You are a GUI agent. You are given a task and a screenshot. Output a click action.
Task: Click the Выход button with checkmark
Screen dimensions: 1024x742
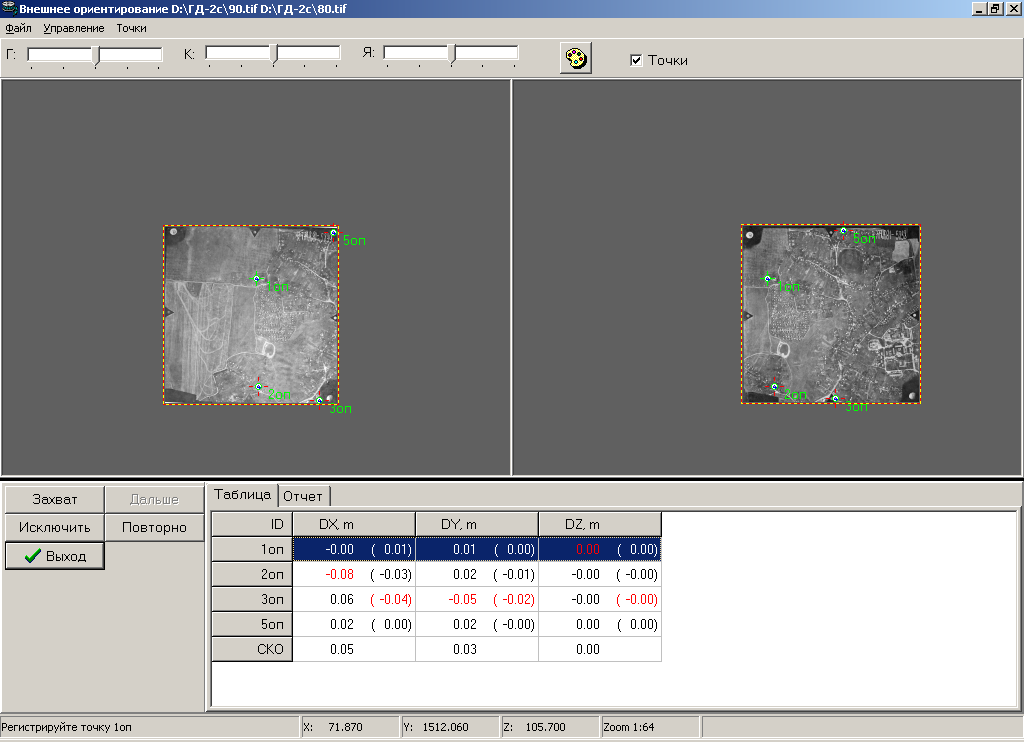point(55,556)
